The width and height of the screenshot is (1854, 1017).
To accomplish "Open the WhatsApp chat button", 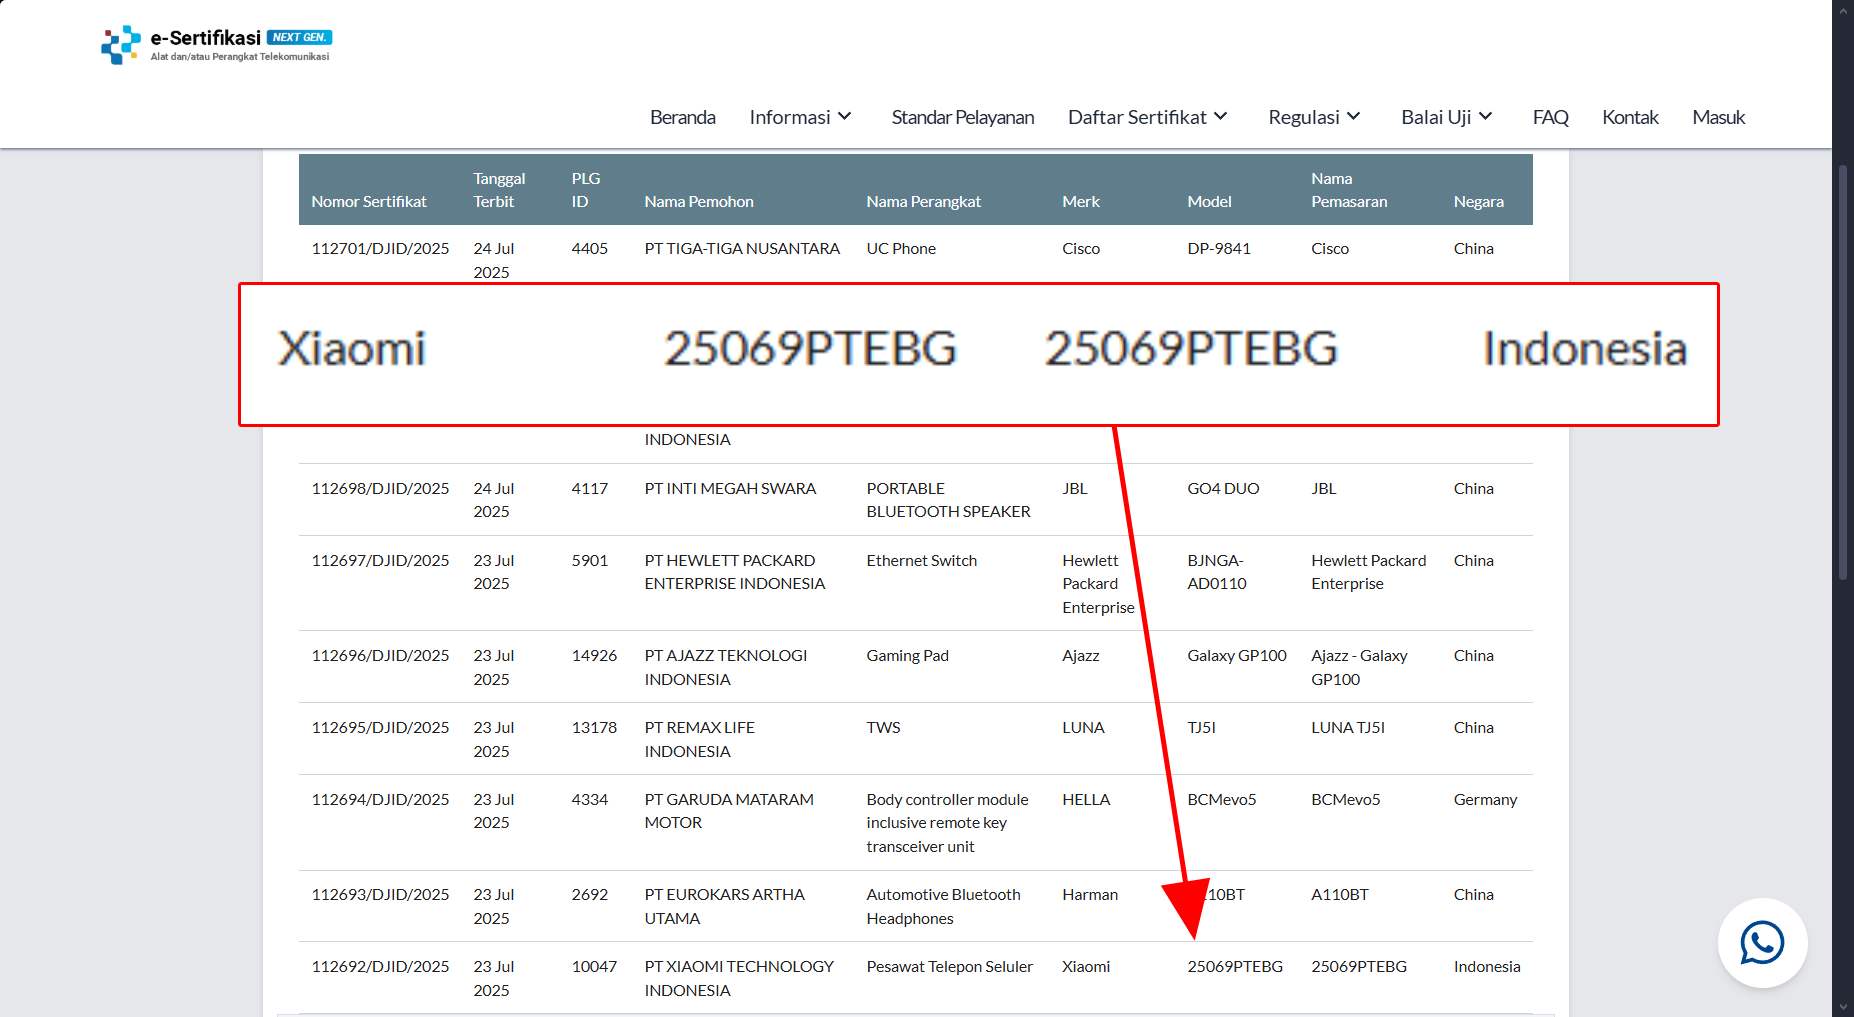I will pyautogui.click(x=1761, y=943).
